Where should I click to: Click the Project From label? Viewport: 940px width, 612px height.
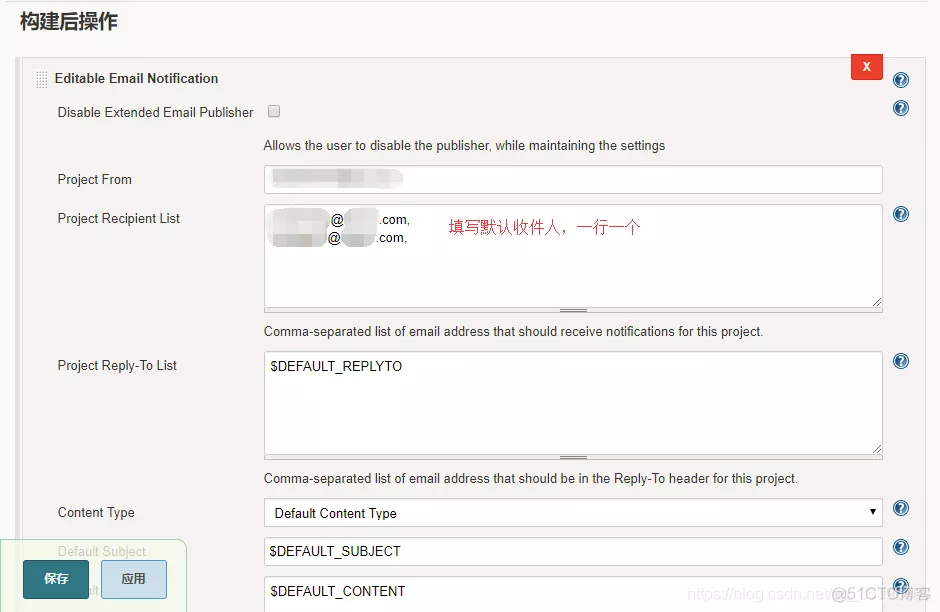[x=95, y=179]
